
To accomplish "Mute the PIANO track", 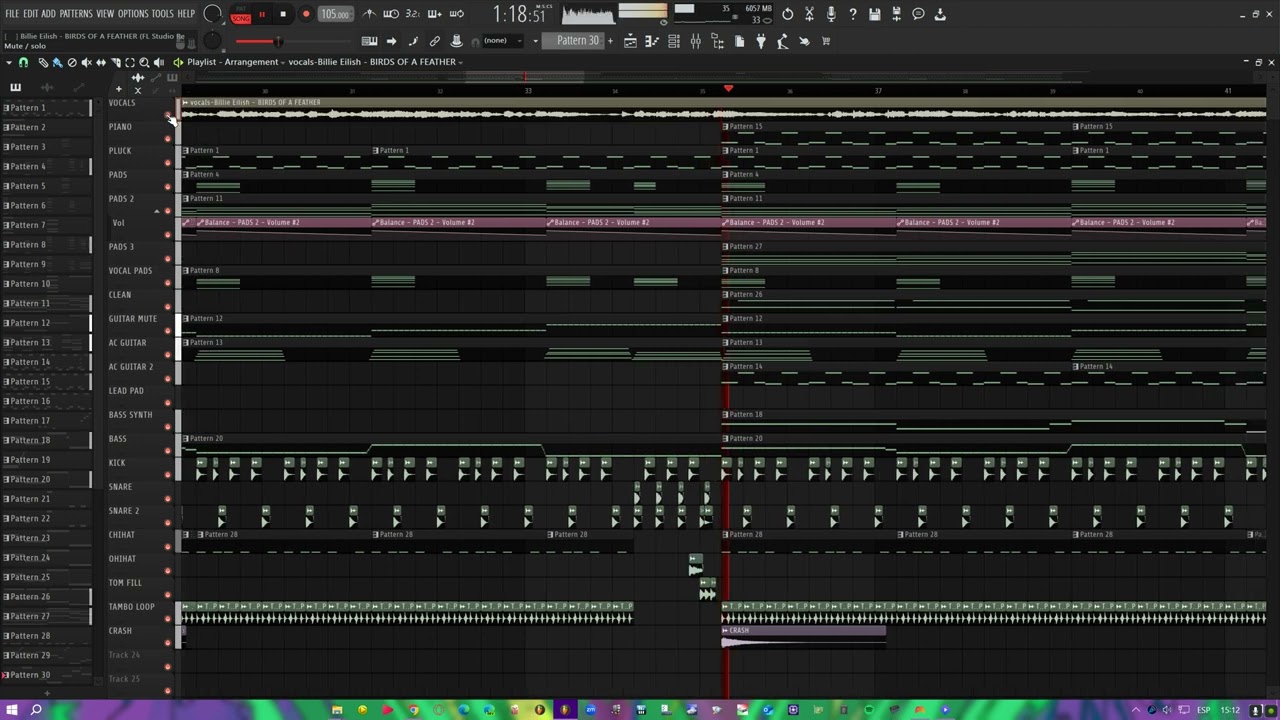I will click(x=167, y=138).
